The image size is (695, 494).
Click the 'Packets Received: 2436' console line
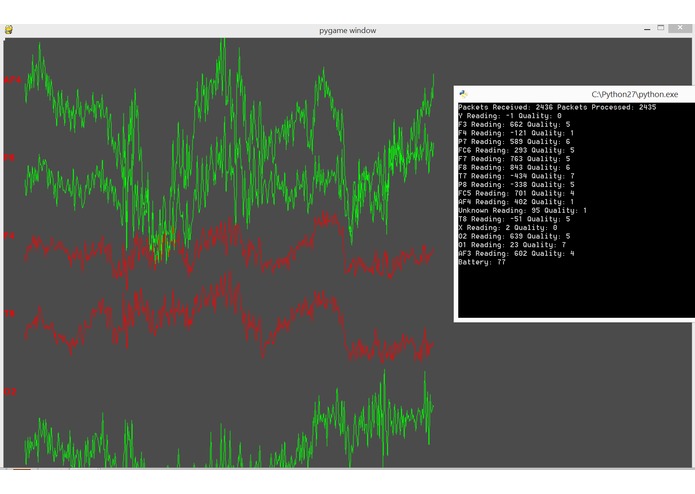[x=557, y=107]
